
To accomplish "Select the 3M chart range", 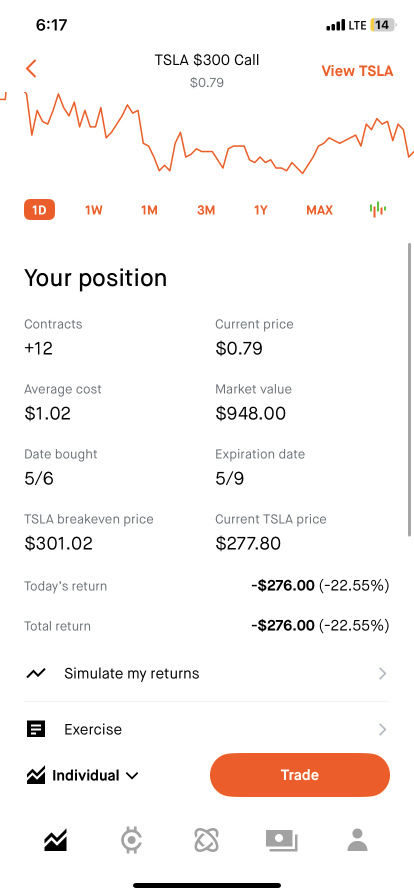I will coord(206,210).
